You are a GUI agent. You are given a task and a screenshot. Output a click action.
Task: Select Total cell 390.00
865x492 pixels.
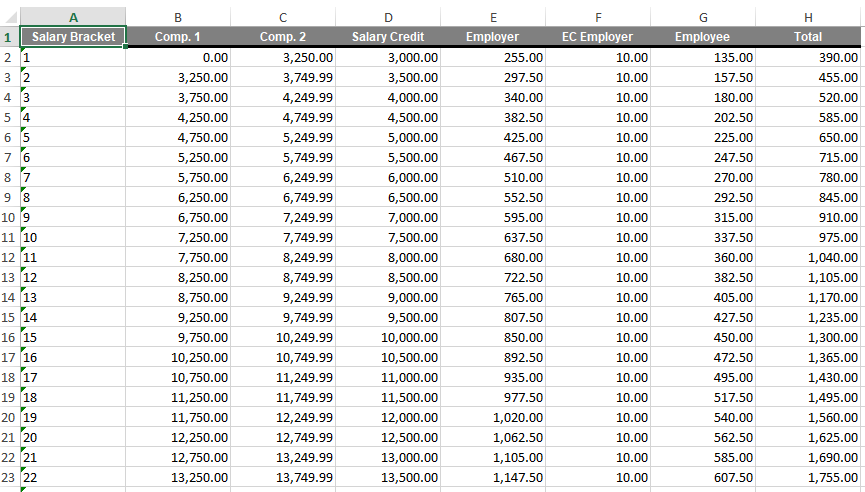(x=808, y=57)
